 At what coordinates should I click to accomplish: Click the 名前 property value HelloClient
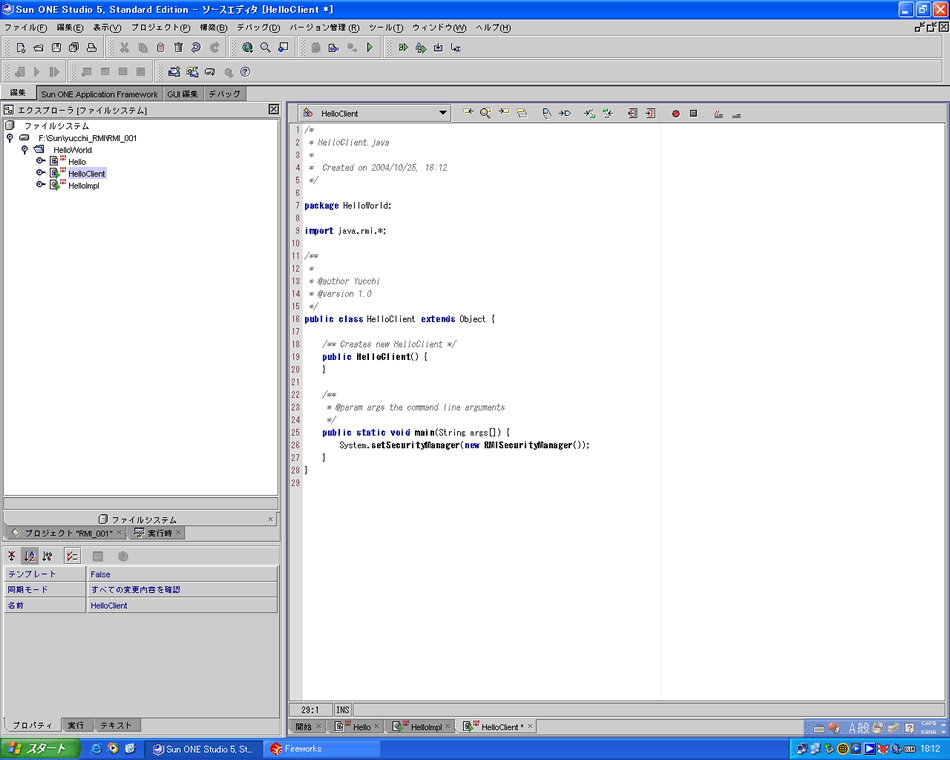point(109,605)
